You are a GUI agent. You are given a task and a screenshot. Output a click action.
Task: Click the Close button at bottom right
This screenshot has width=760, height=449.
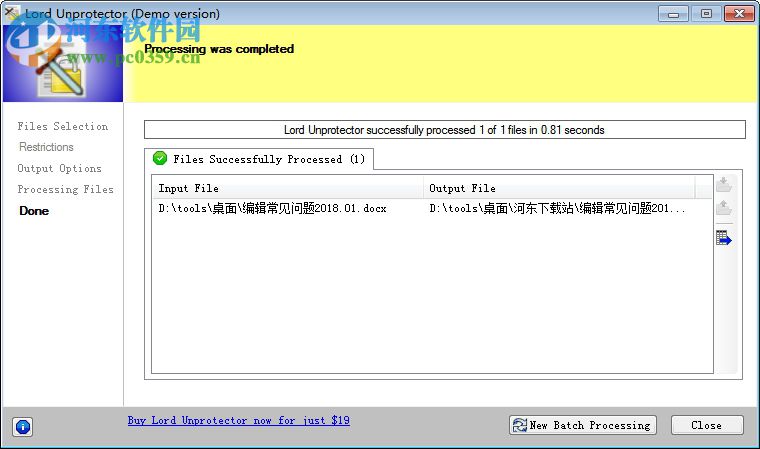point(707,425)
